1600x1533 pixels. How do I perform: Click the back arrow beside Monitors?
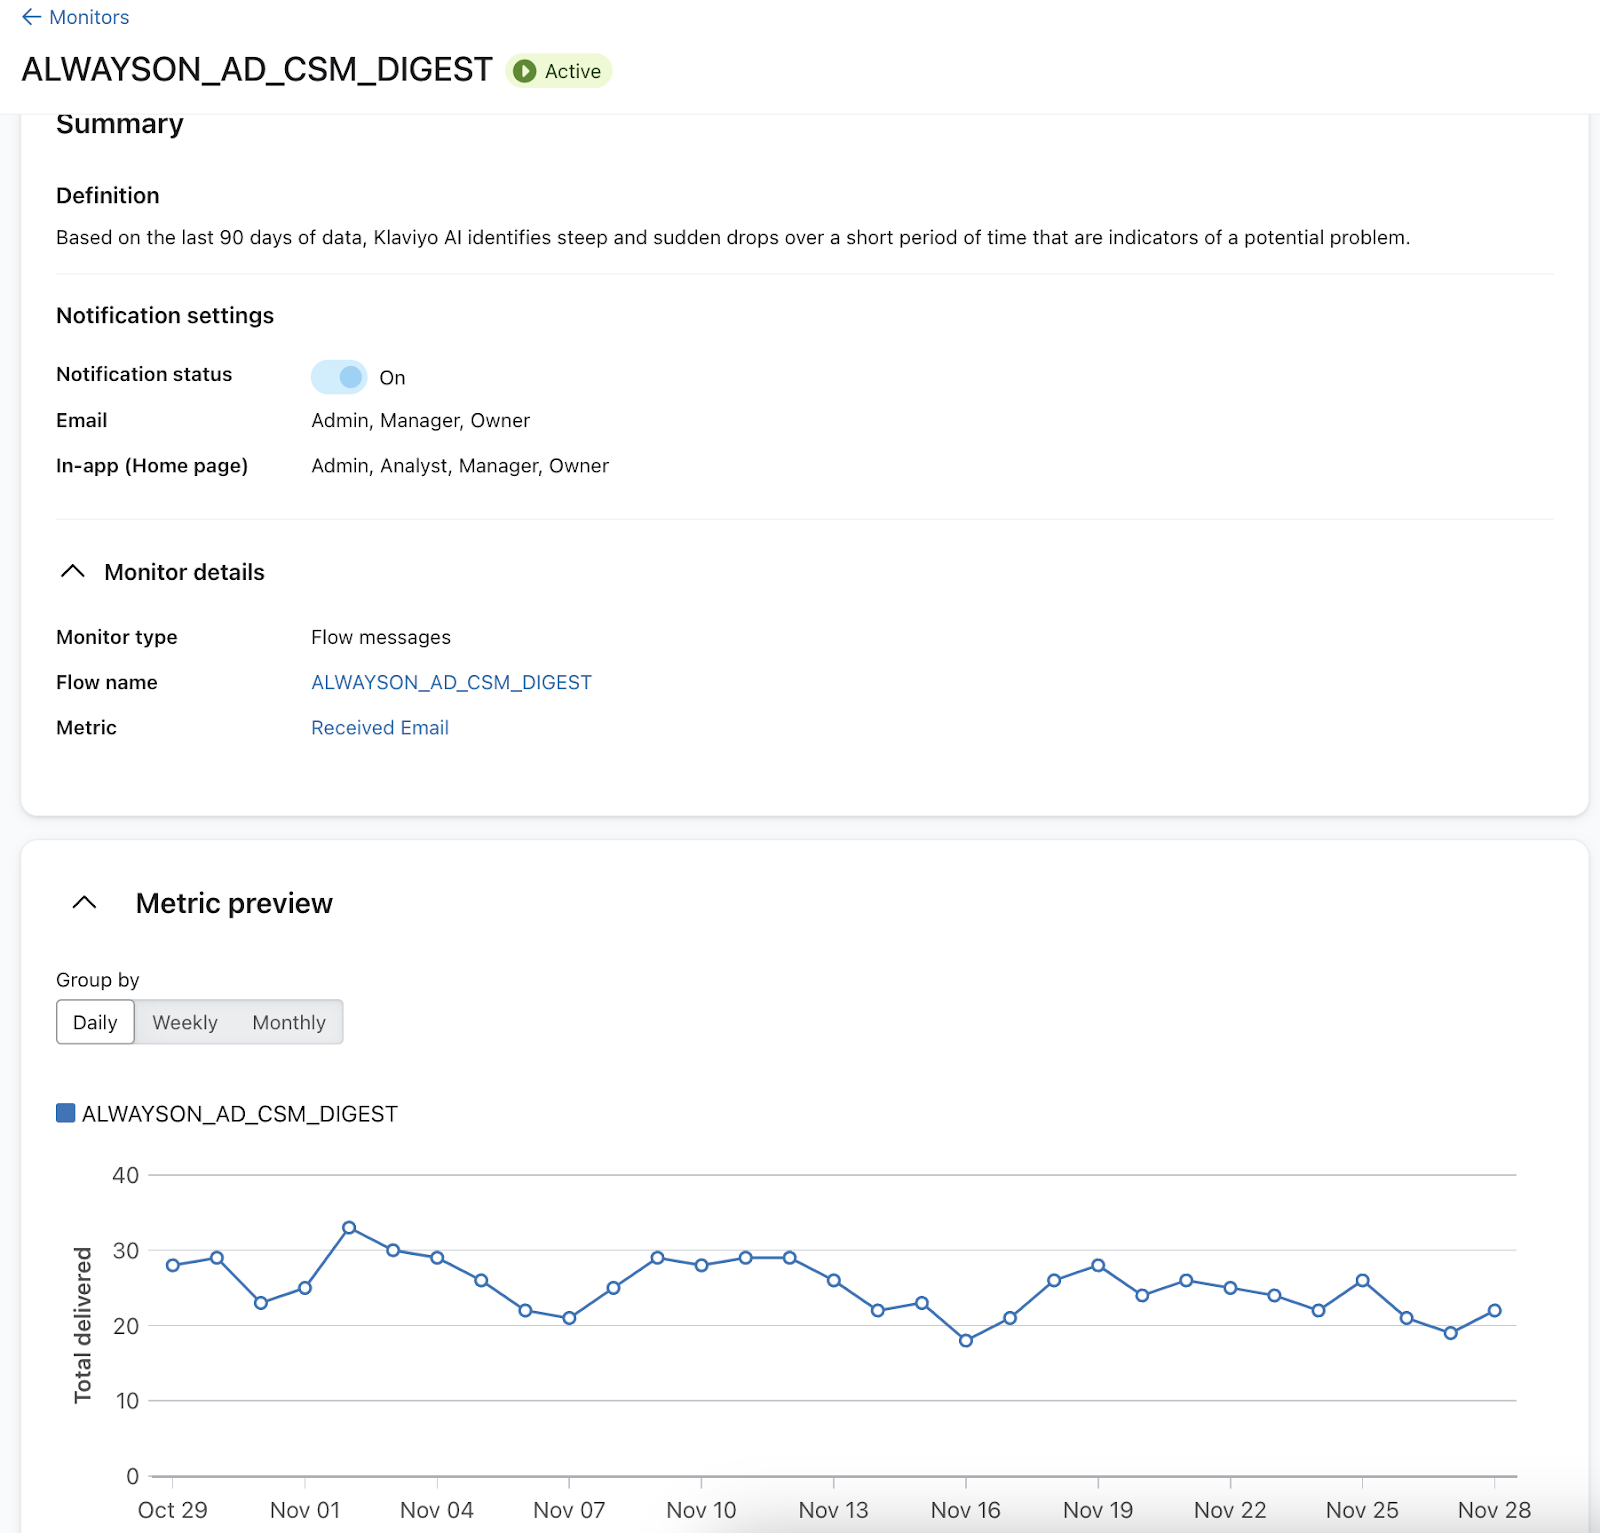[31, 17]
